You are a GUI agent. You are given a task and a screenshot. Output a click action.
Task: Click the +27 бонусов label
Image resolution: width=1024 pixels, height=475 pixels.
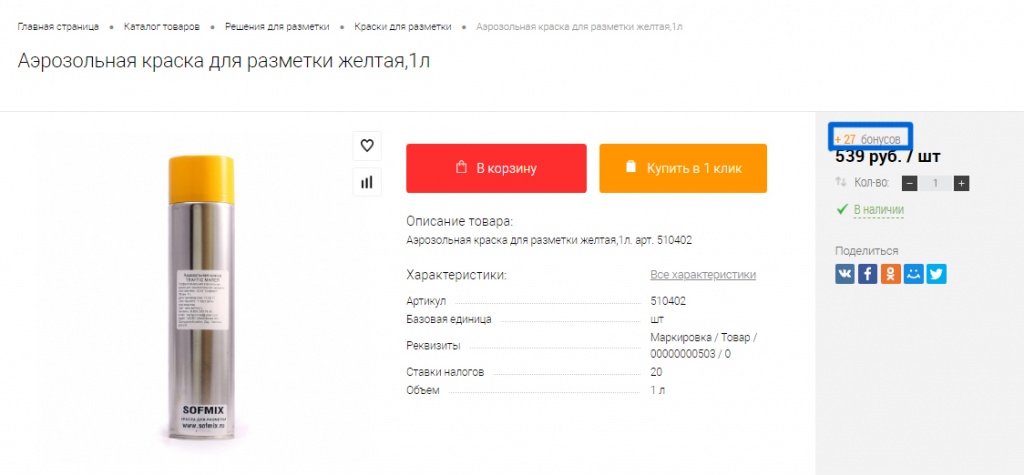point(867,139)
